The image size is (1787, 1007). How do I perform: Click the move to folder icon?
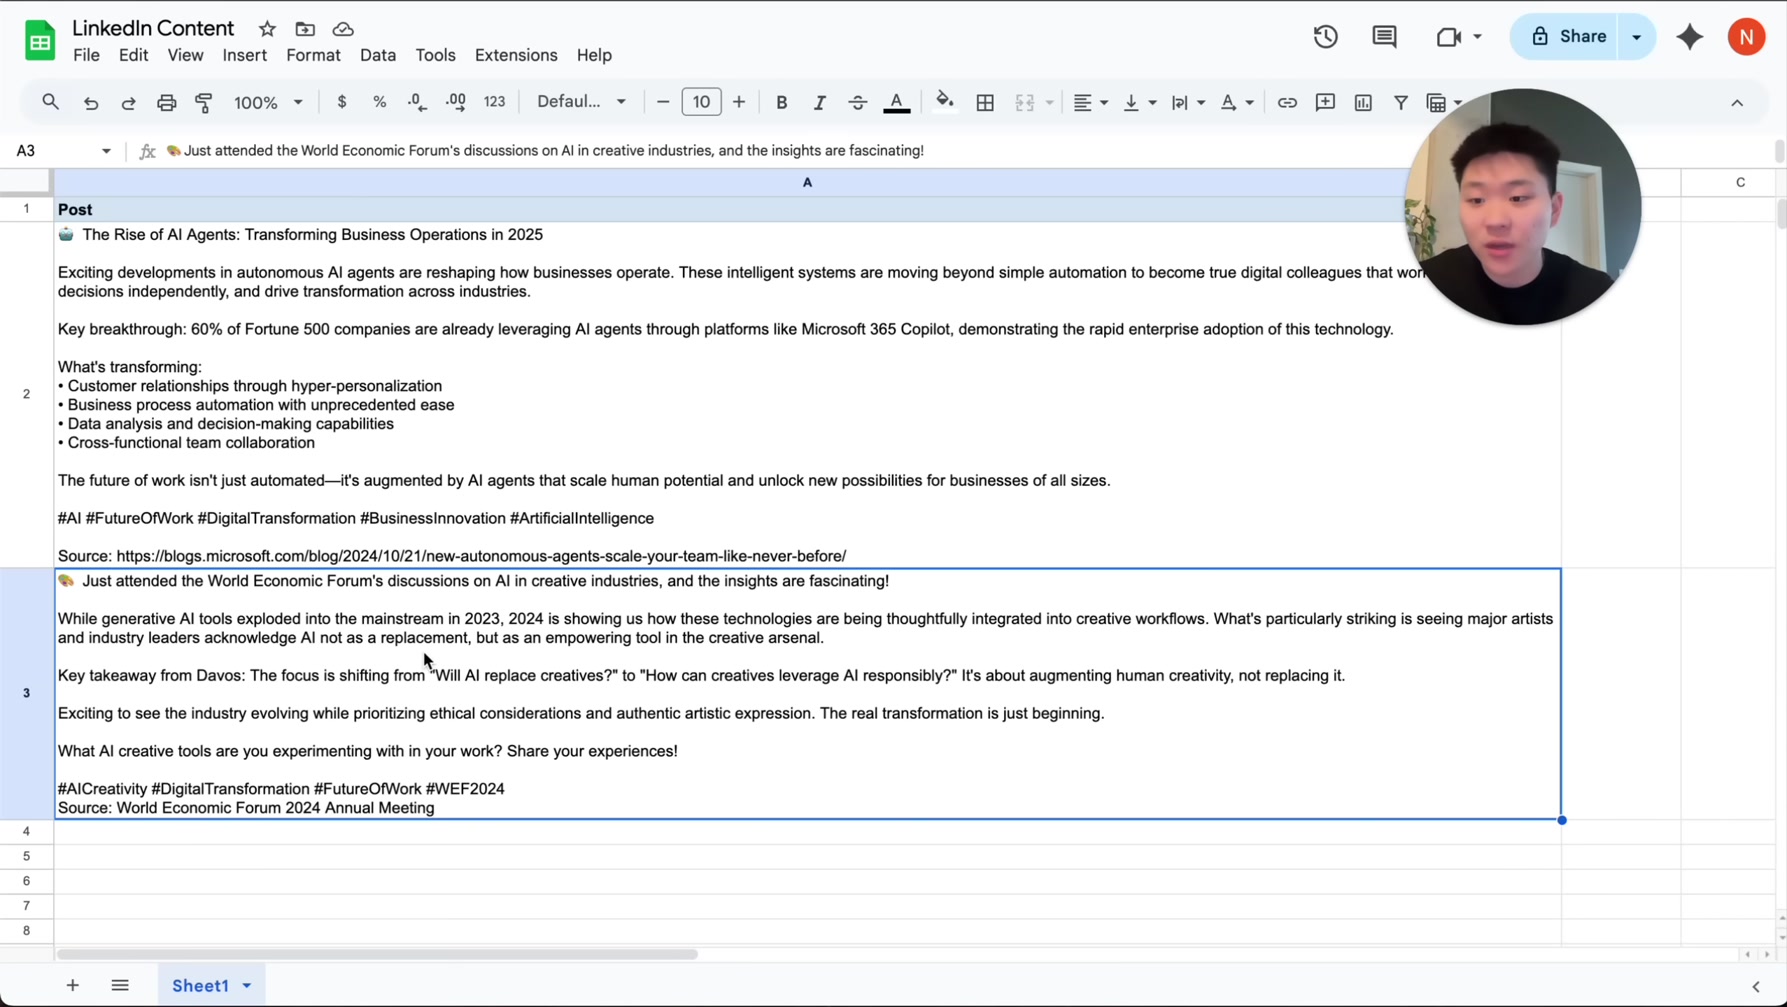click(305, 29)
